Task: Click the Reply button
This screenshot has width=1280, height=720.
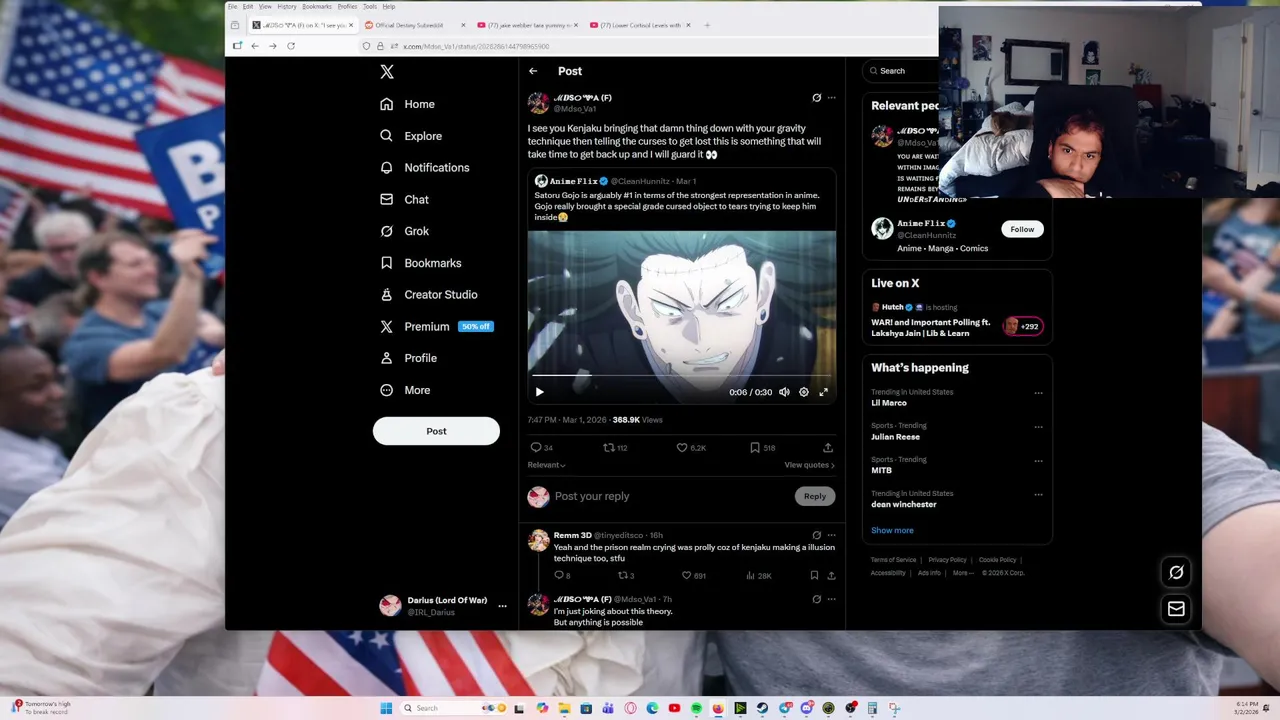Action: (815, 496)
